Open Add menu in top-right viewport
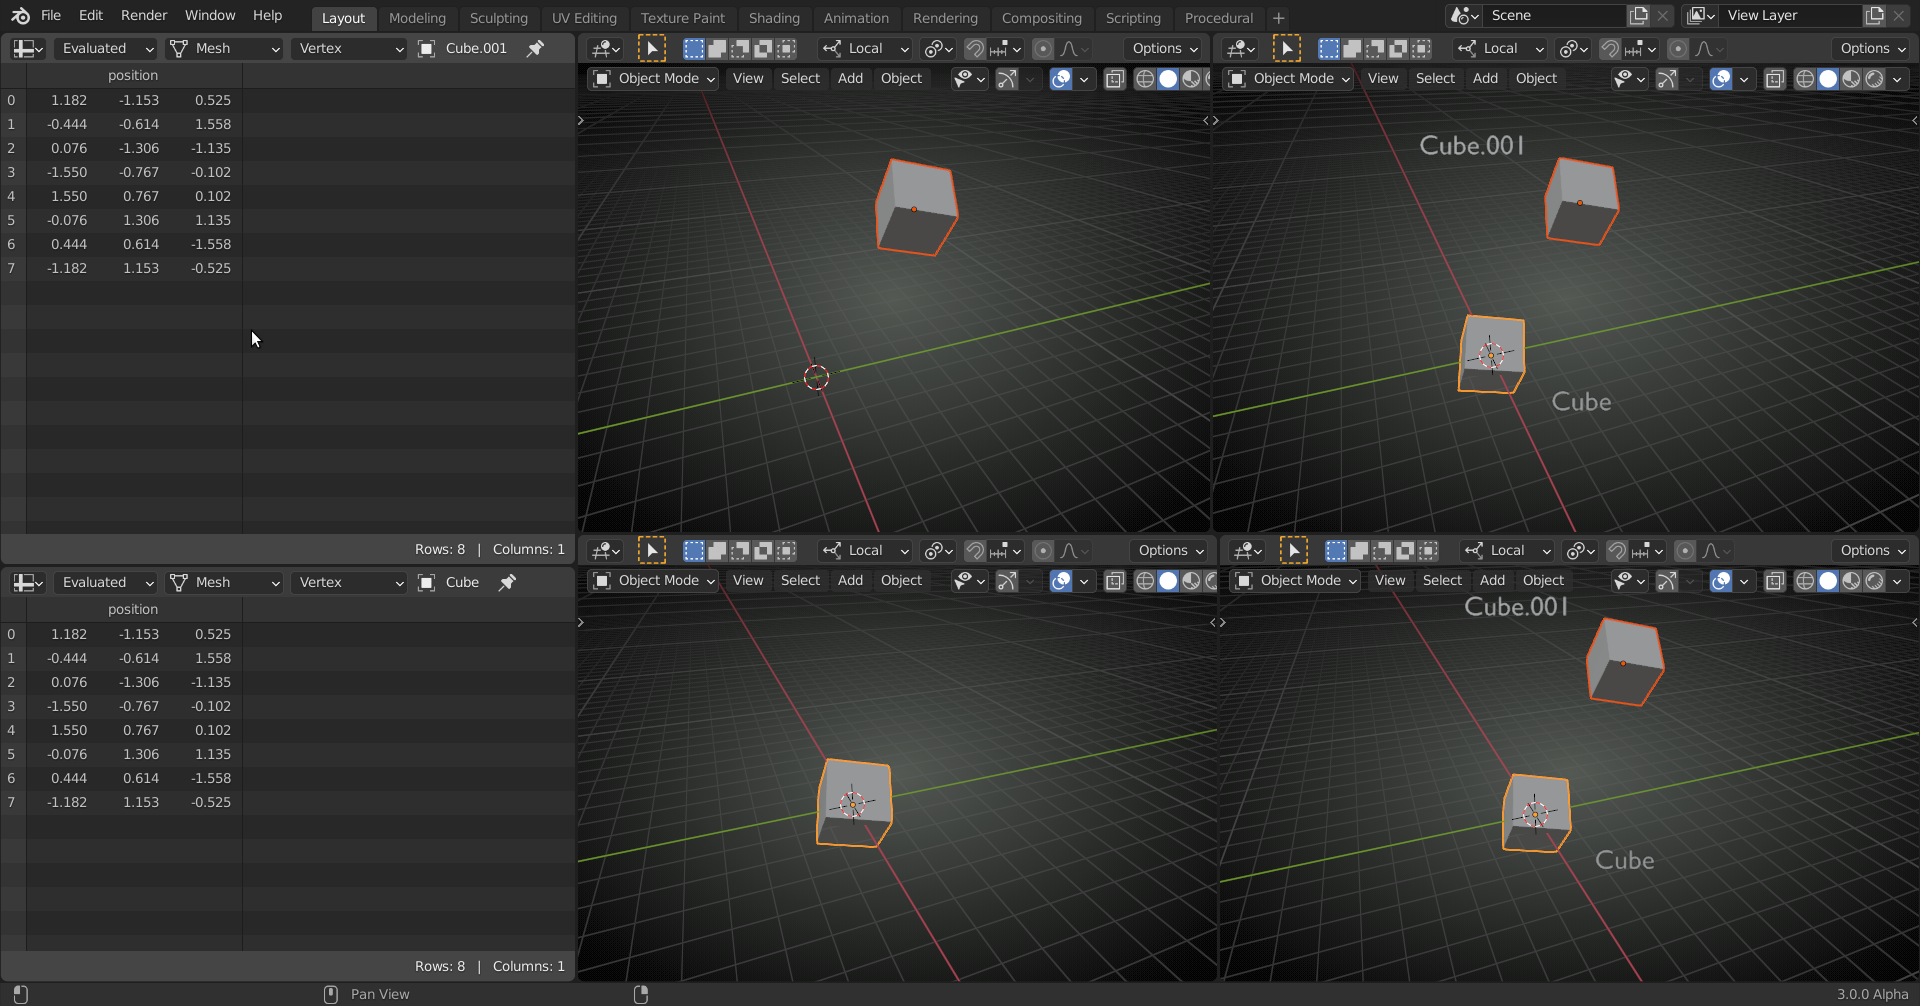1920x1006 pixels. (x=1485, y=79)
